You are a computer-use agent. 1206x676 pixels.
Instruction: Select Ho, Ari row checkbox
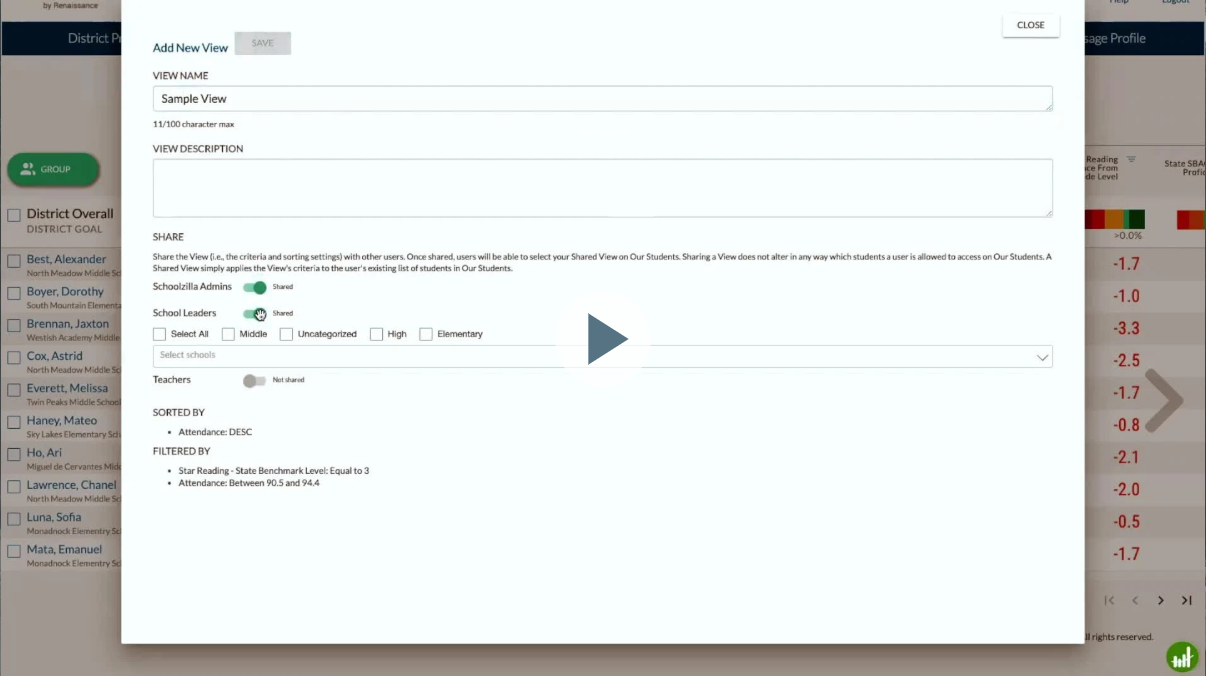coord(14,454)
